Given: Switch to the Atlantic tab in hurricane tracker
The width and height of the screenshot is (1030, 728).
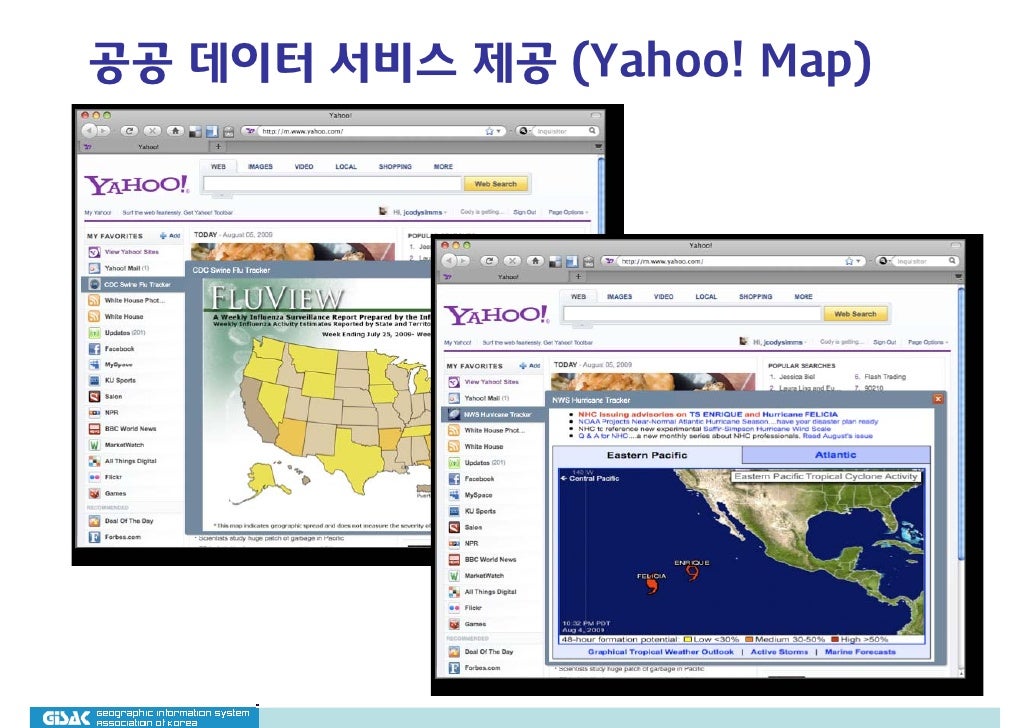Looking at the screenshot, I should (x=836, y=455).
